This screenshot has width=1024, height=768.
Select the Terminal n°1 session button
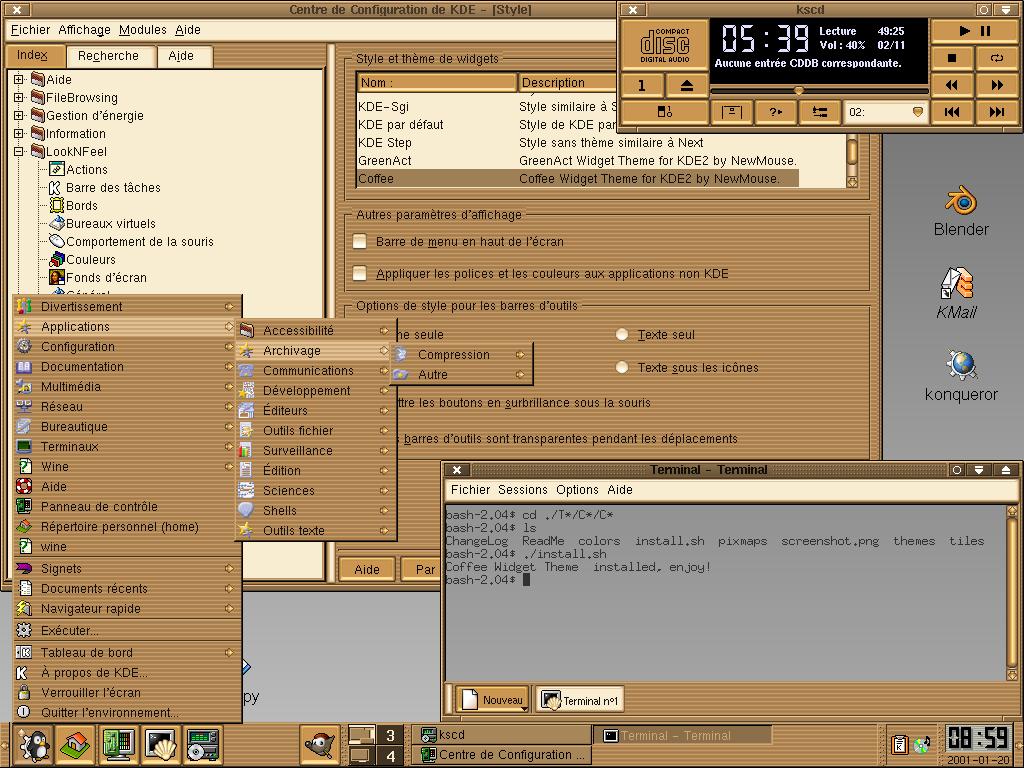(579, 700)
